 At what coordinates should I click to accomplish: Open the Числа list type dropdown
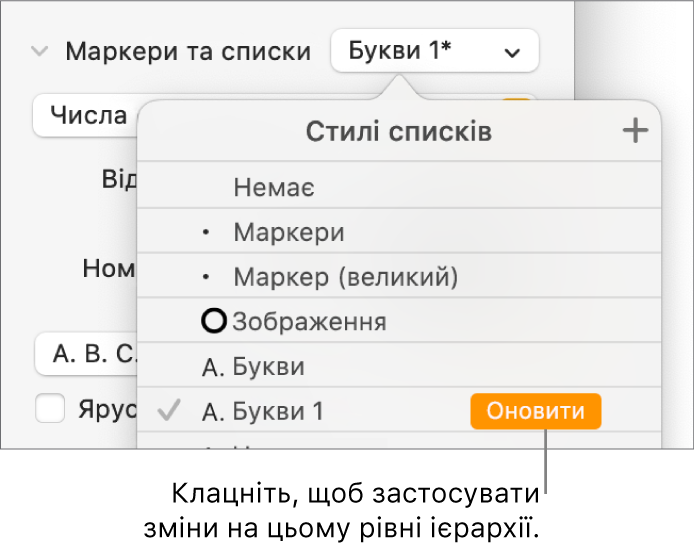[x=86, y=115]
